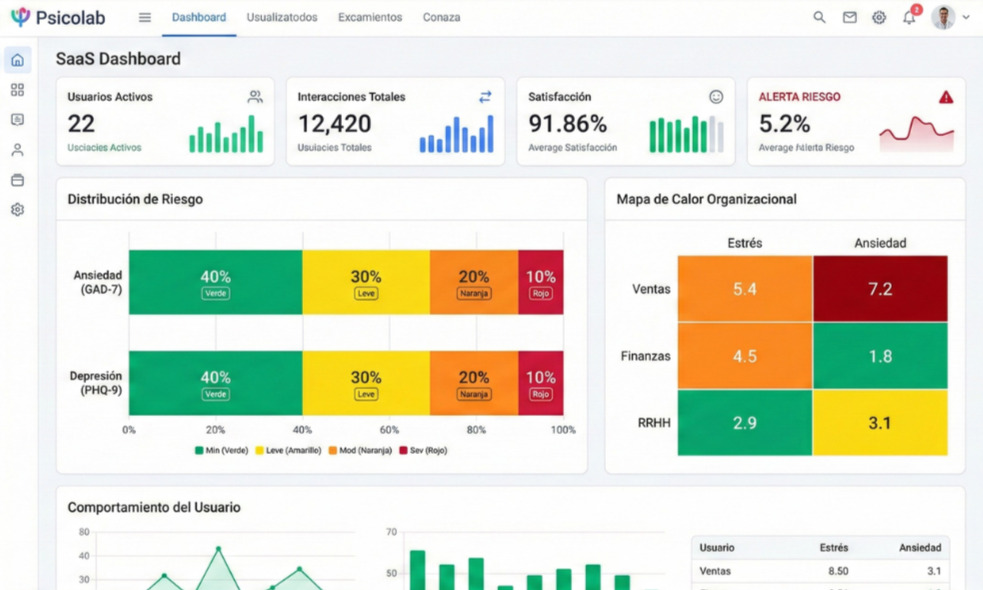This screenshot has width=983, height=590.
Task: Click the Ventas Ansiedad 7.2 heatmap cell
Action: click(879, 289)
